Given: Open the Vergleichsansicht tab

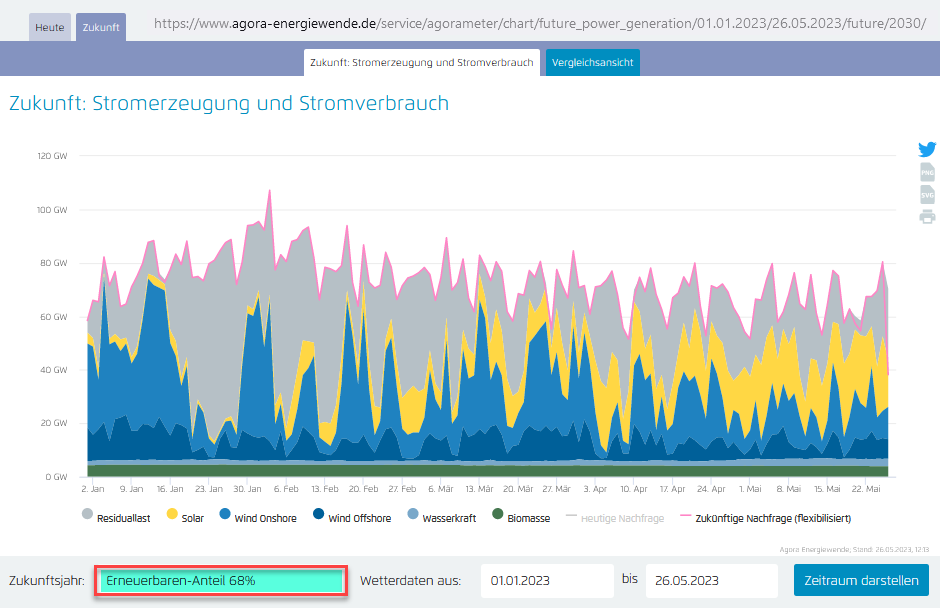Looking at the screenshot, I should pos(592,63).
